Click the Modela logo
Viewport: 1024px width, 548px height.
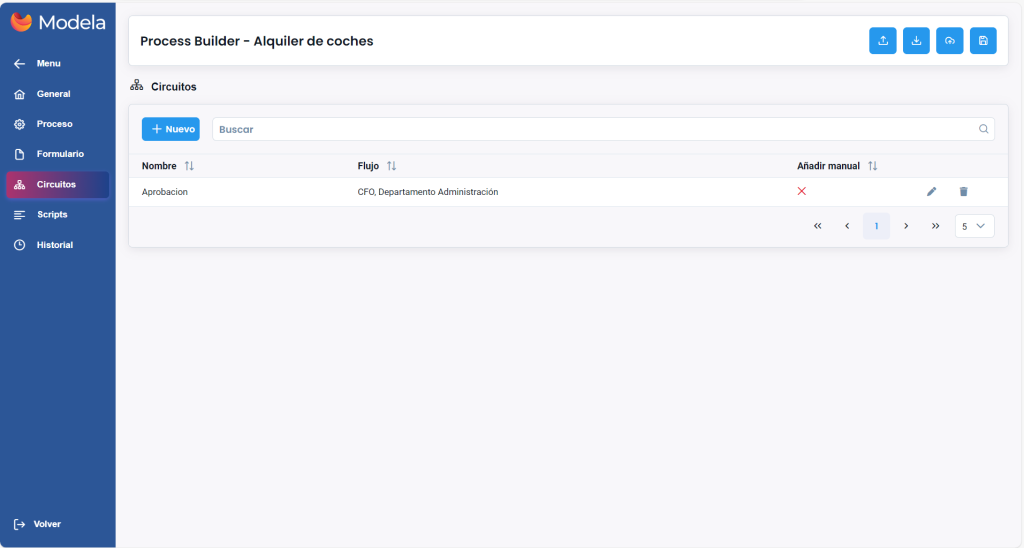(58, 22)
